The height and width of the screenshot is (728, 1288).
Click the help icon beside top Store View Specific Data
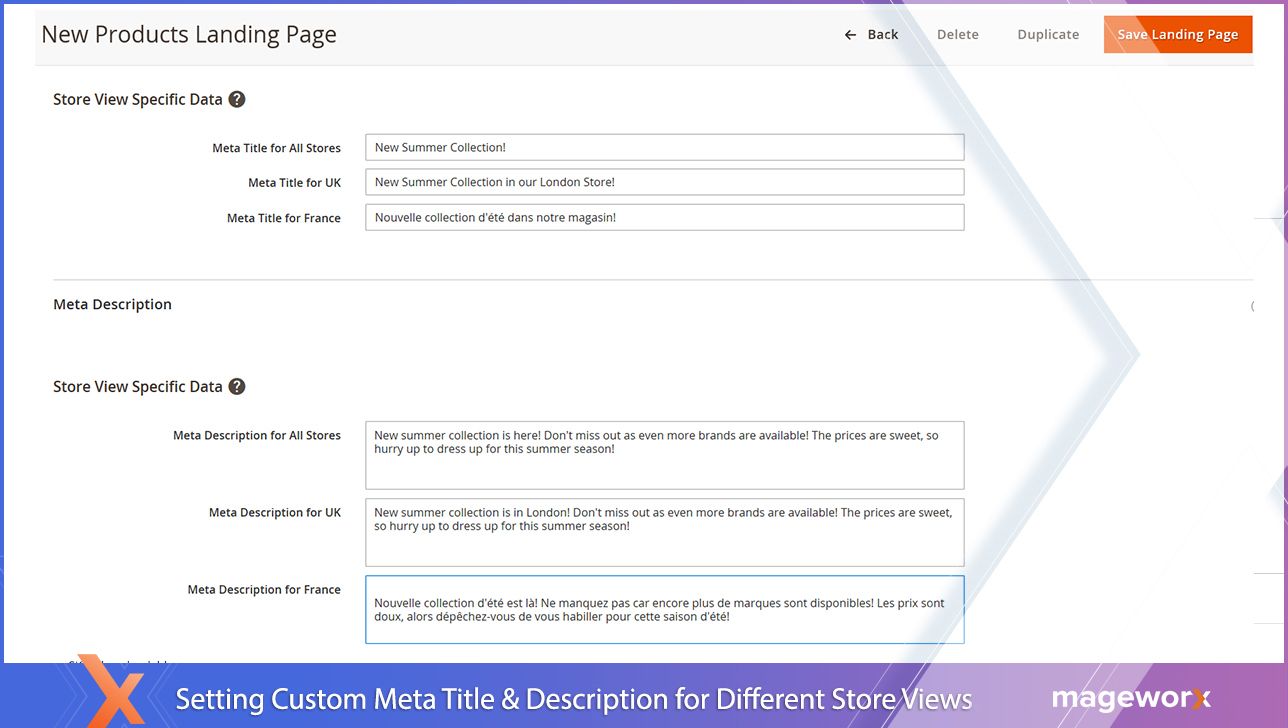[x=237, y=99]
